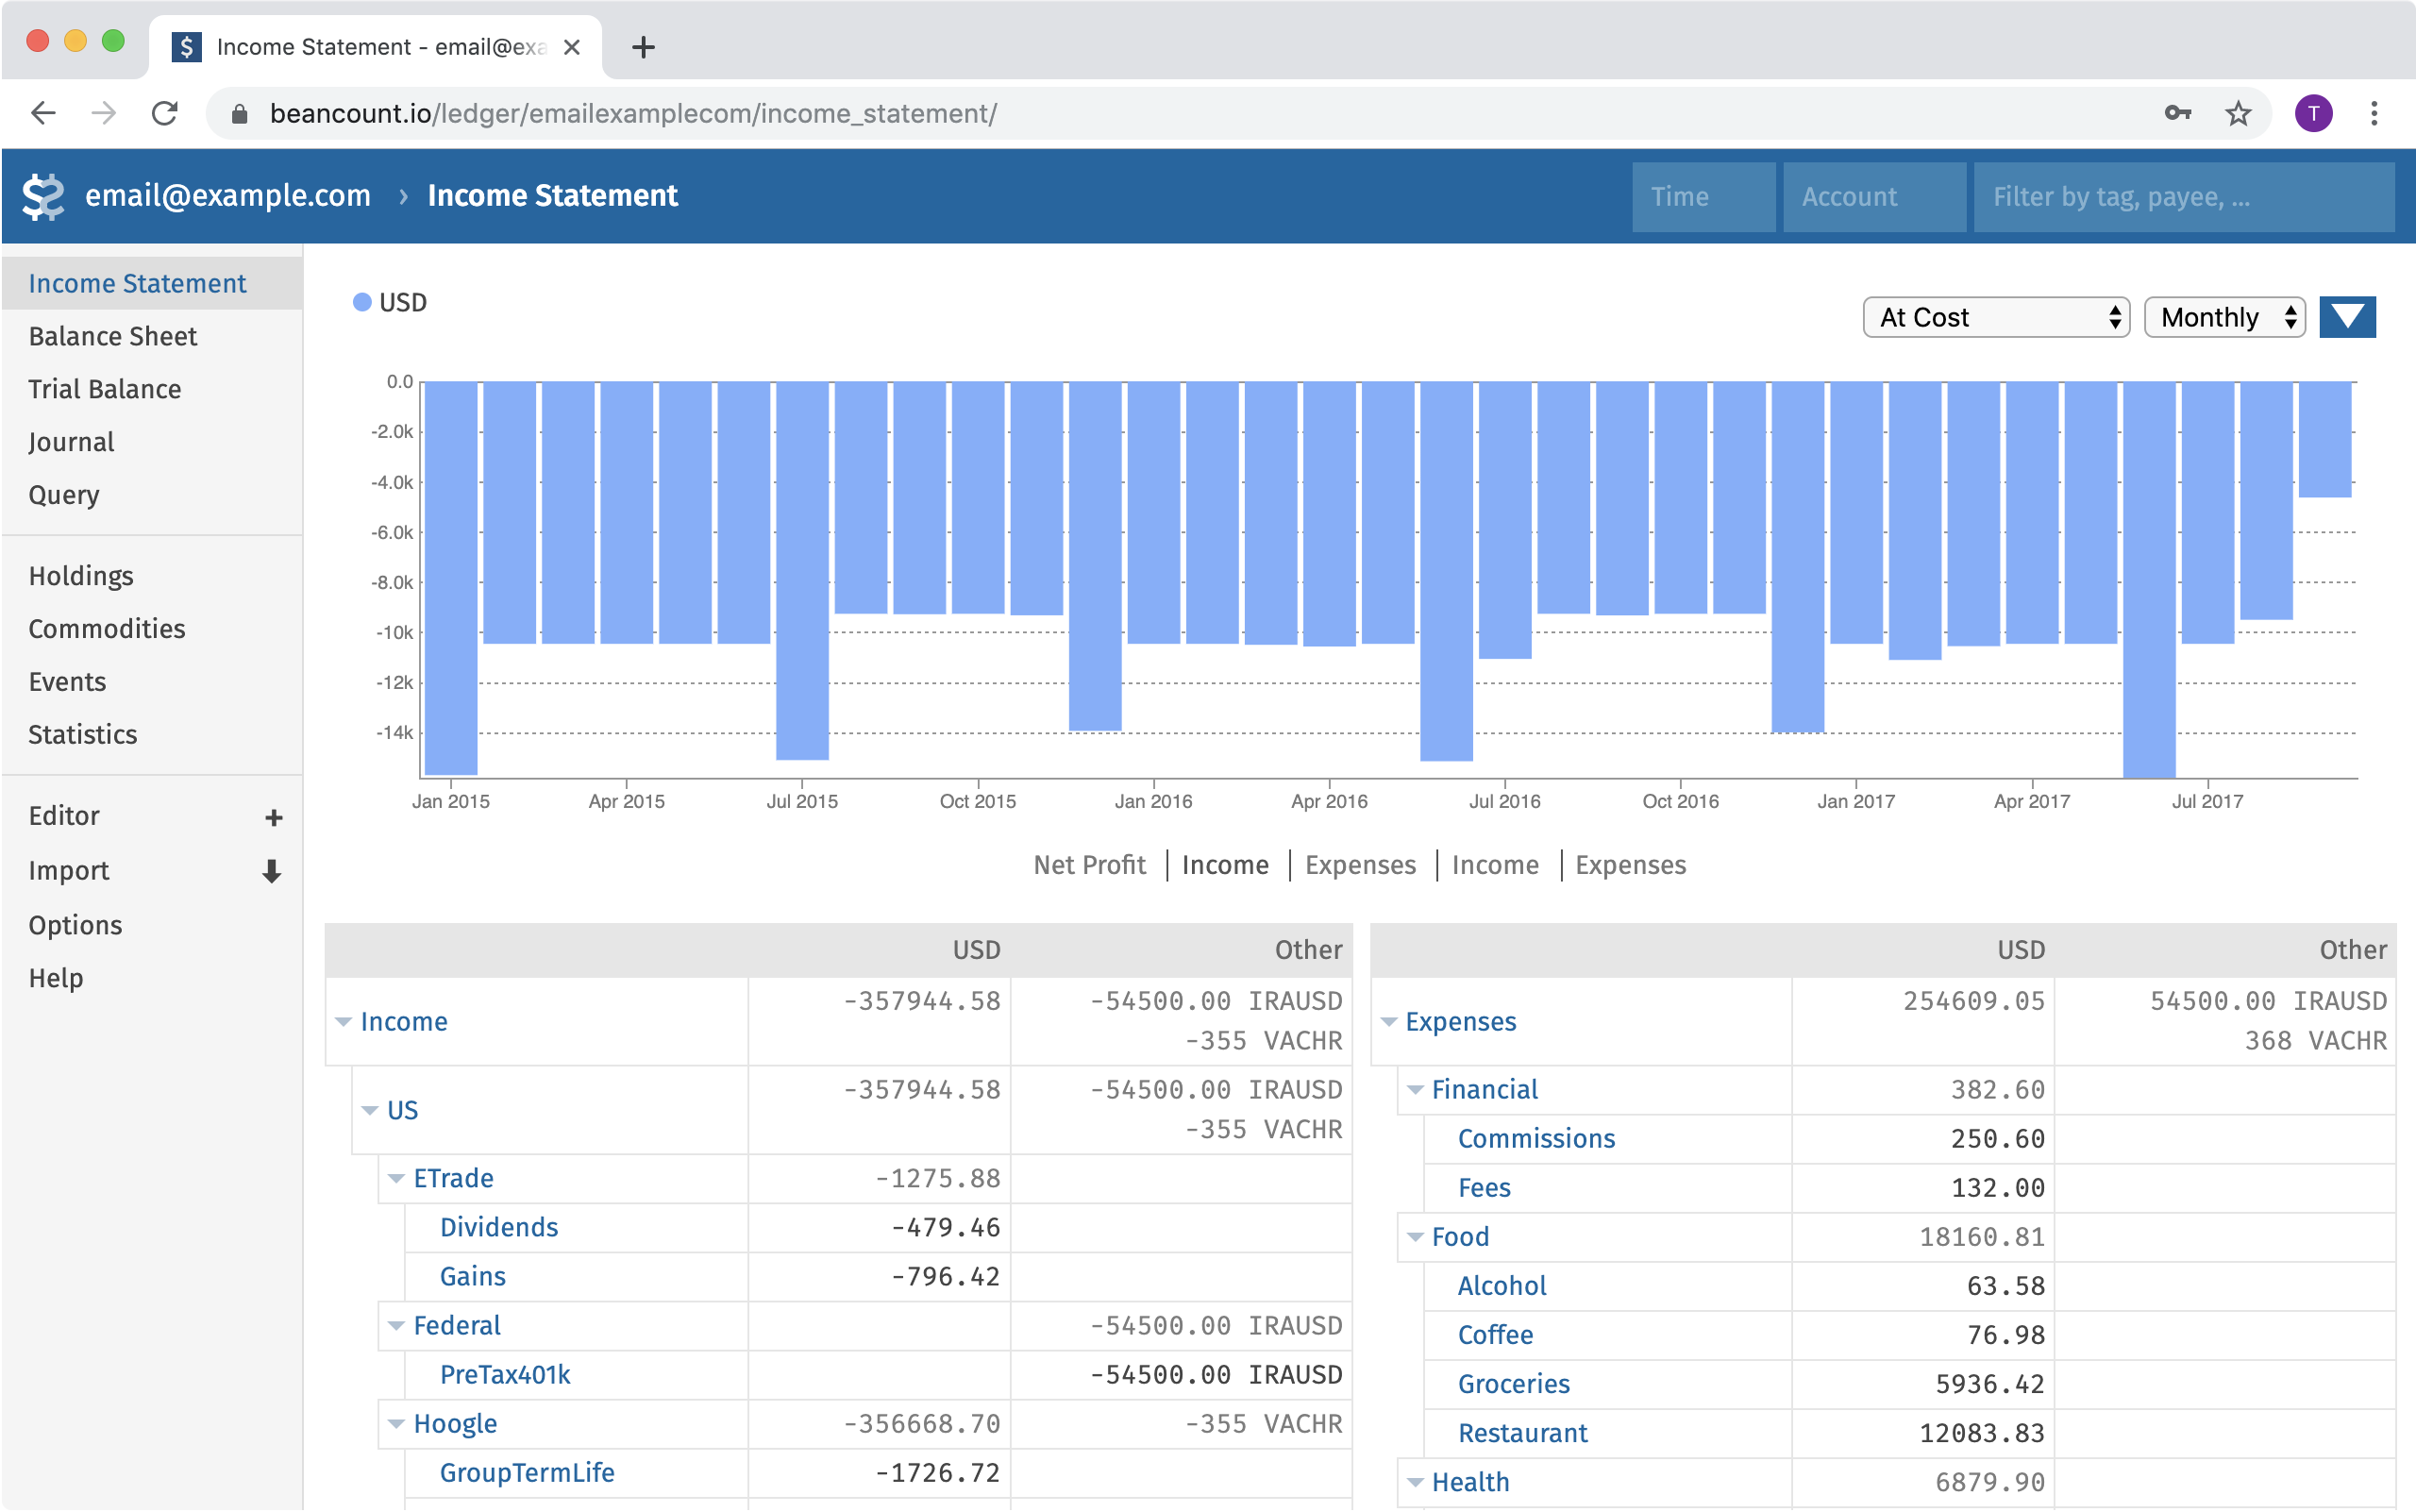The height and width of the screenshot is (1512, 2416).
Task: Open the Query page
Action: tap(62, 495)
